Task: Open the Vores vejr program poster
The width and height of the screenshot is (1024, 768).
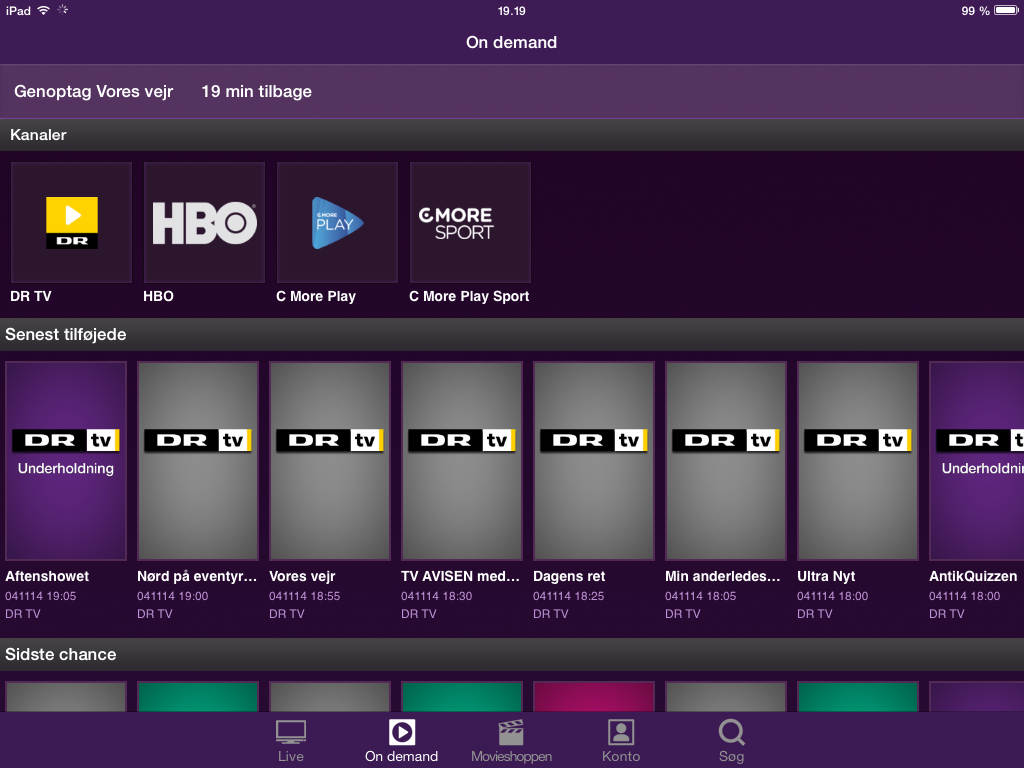Action: 330,460
